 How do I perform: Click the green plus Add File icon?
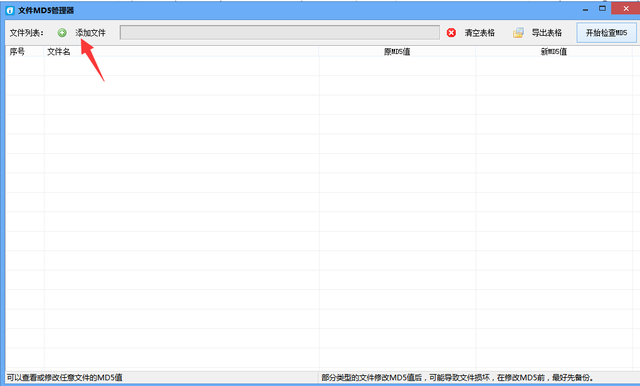click(62, 33)
